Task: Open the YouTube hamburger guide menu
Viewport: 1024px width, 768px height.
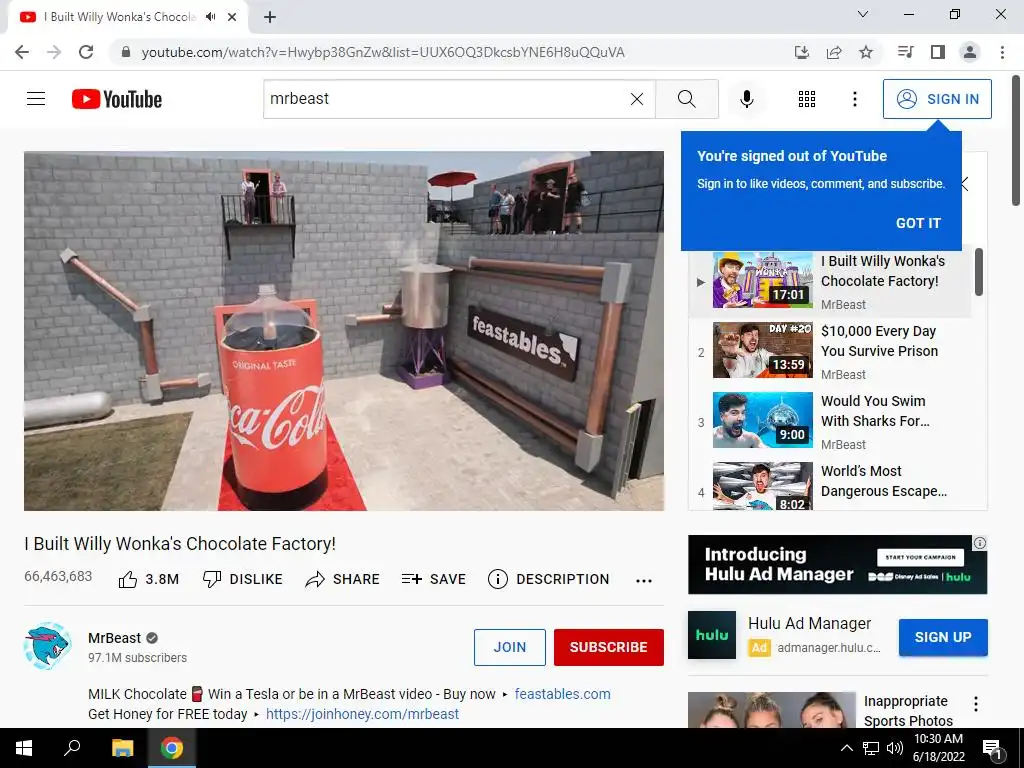Action: [36, 99]
